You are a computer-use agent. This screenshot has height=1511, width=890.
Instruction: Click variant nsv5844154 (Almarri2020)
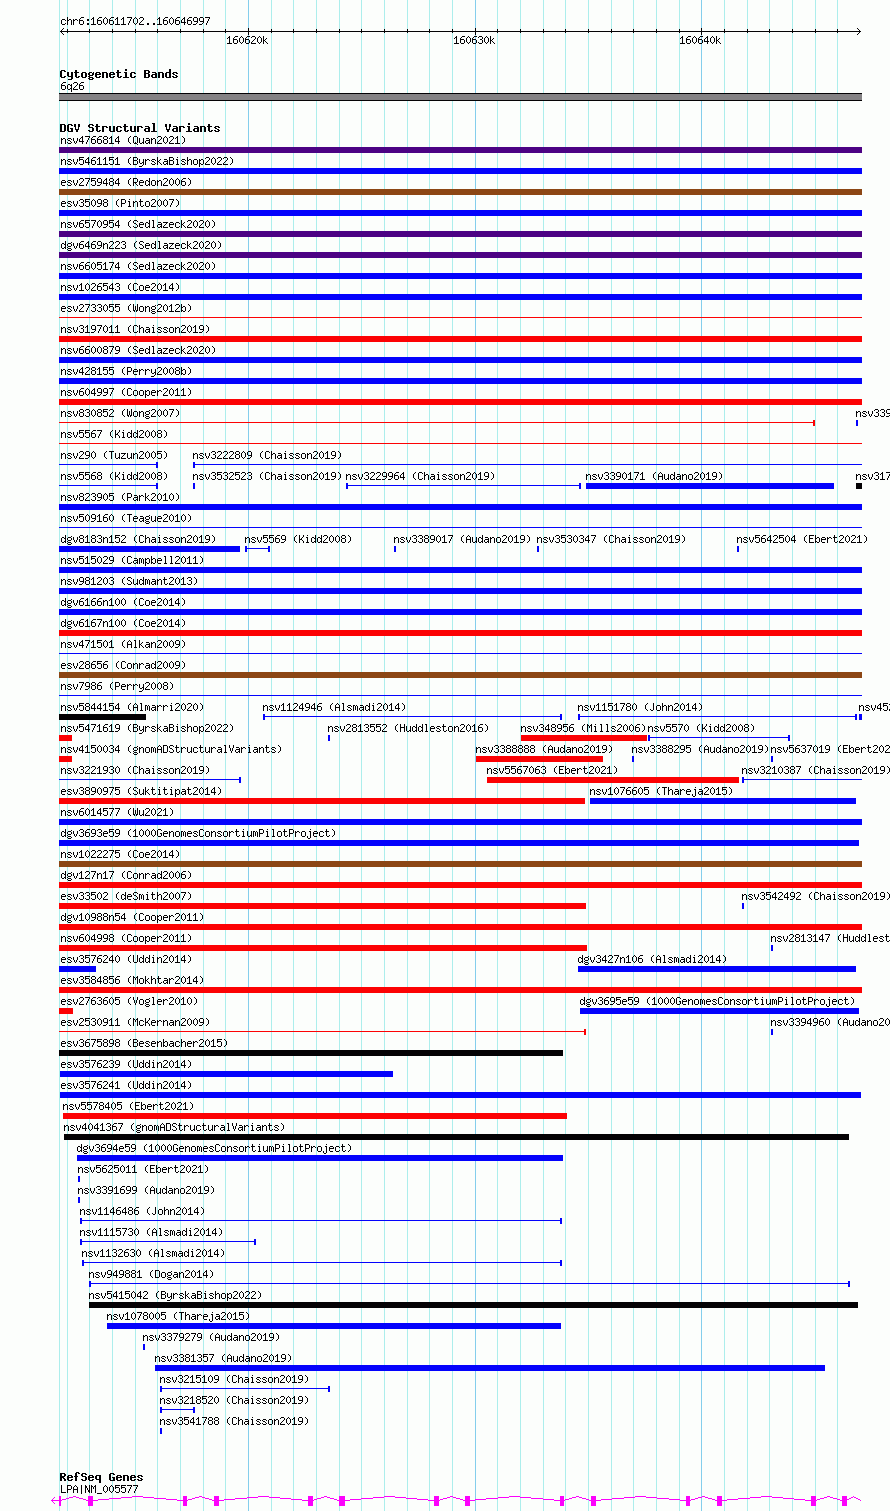point(131,707)
